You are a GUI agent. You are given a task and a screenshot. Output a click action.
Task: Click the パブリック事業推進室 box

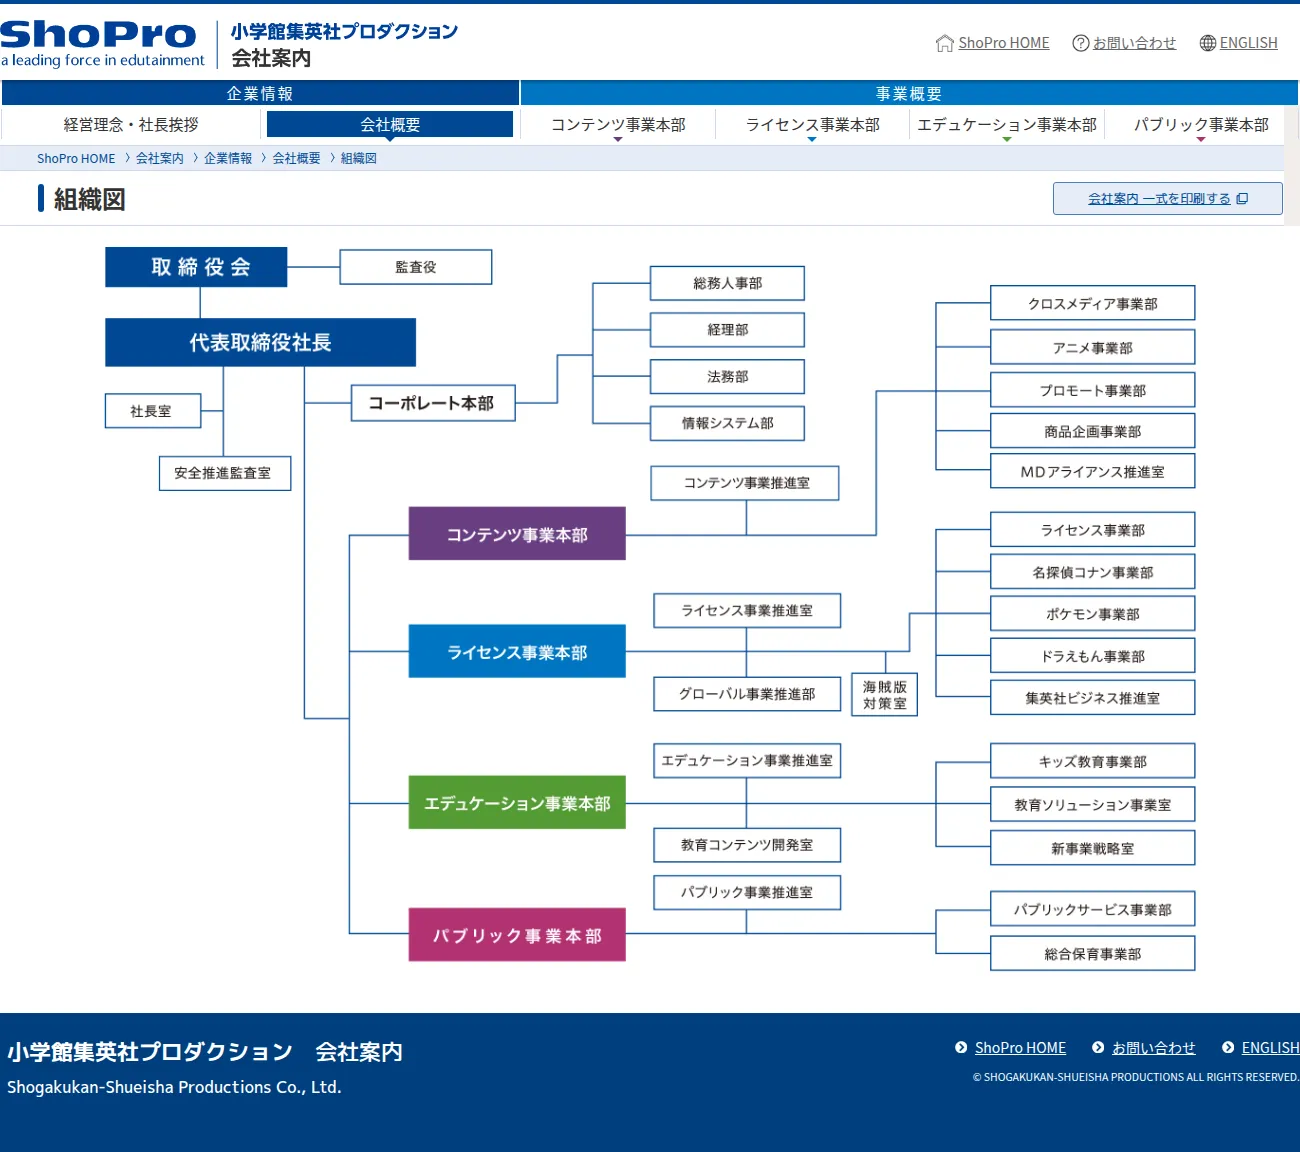747,892
